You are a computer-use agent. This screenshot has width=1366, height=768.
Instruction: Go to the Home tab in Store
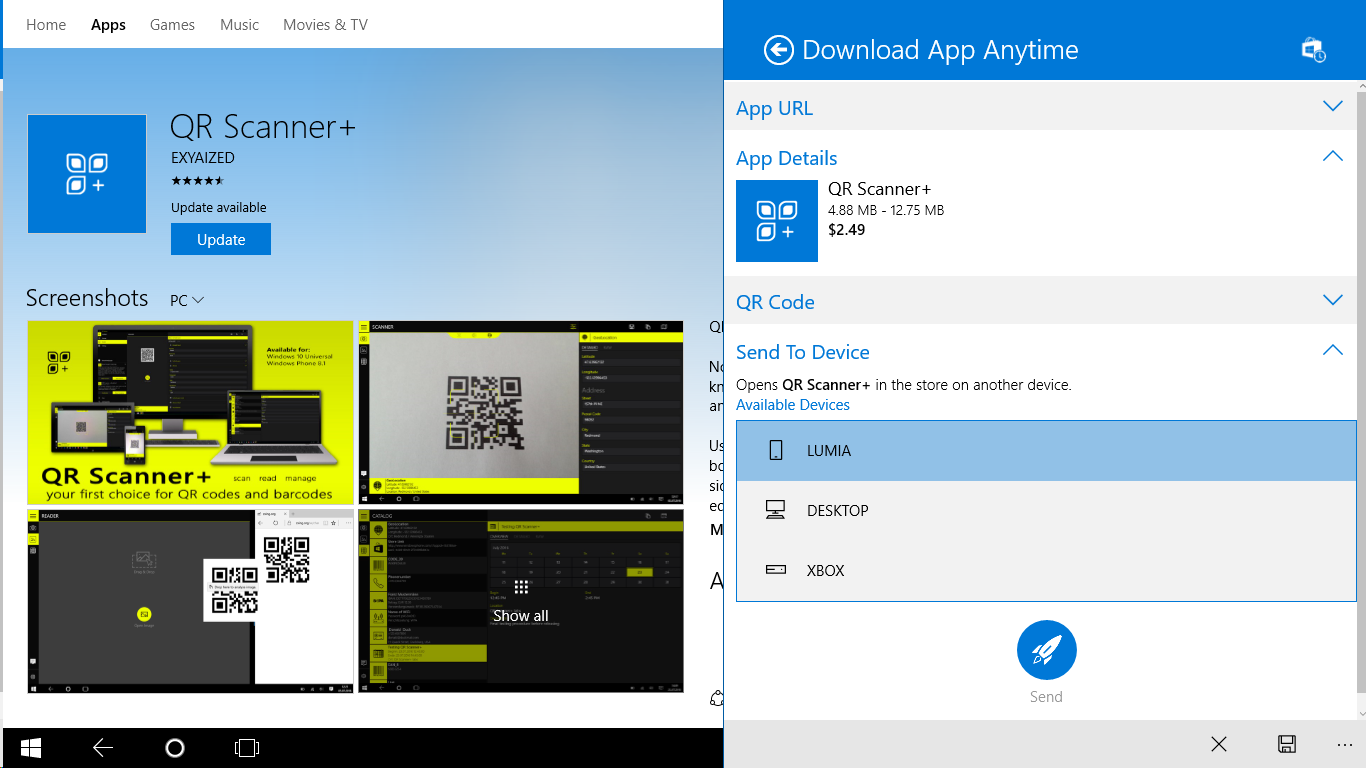(x=46, y=24)
